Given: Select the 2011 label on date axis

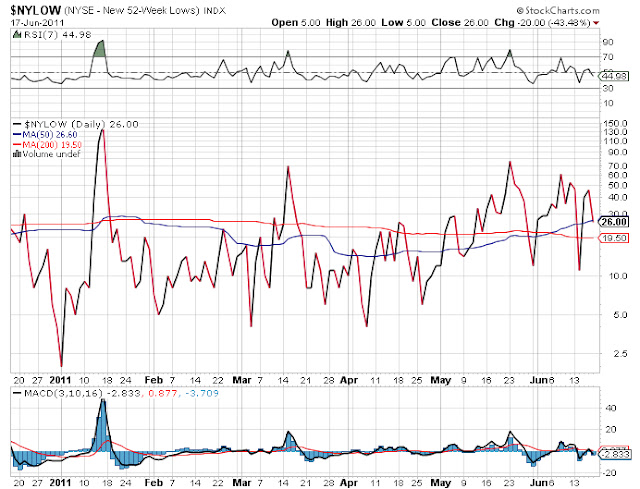Looking at the screenshot, I should pos(60,380).
